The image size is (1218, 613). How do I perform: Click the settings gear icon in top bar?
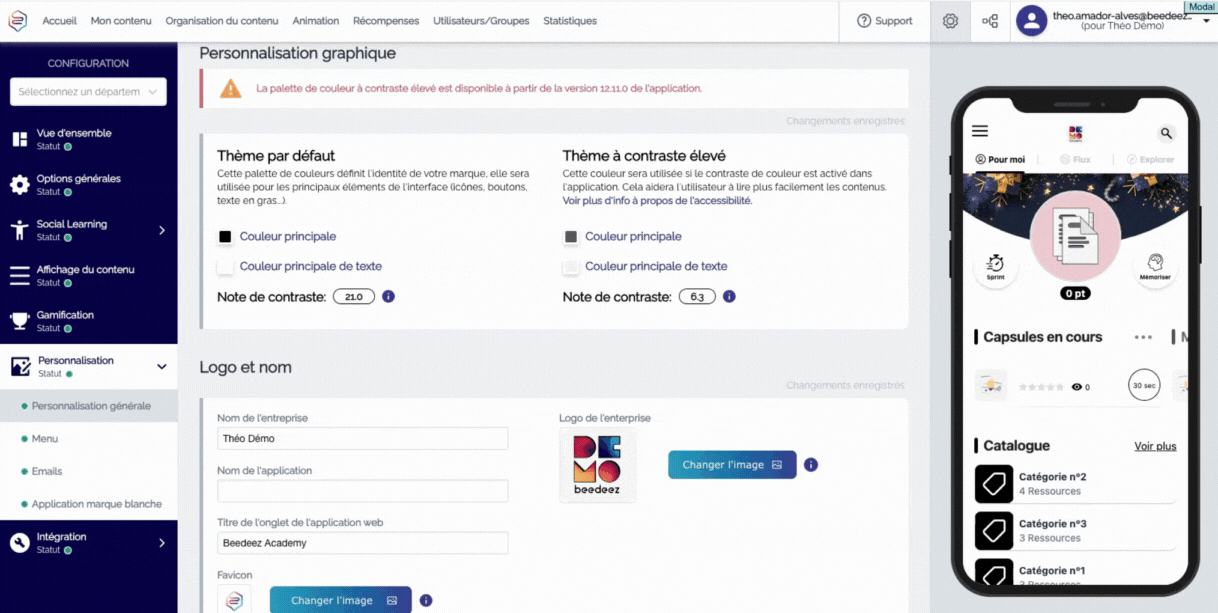[950, 21]
